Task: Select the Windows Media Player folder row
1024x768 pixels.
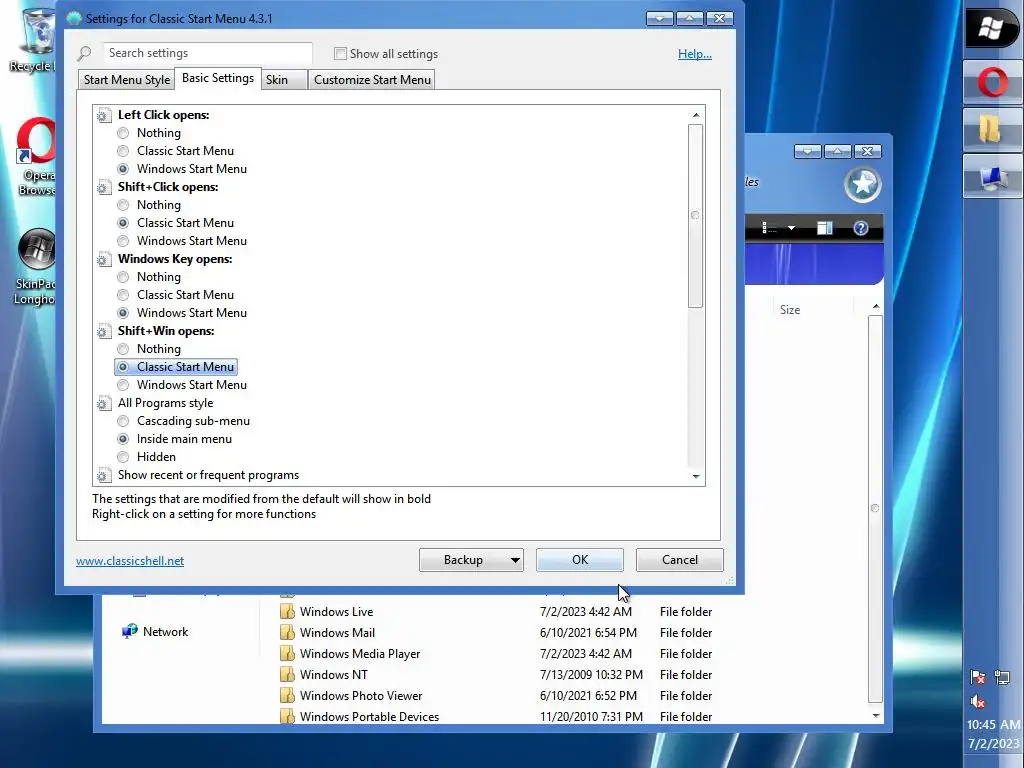Action: (496, 654)
